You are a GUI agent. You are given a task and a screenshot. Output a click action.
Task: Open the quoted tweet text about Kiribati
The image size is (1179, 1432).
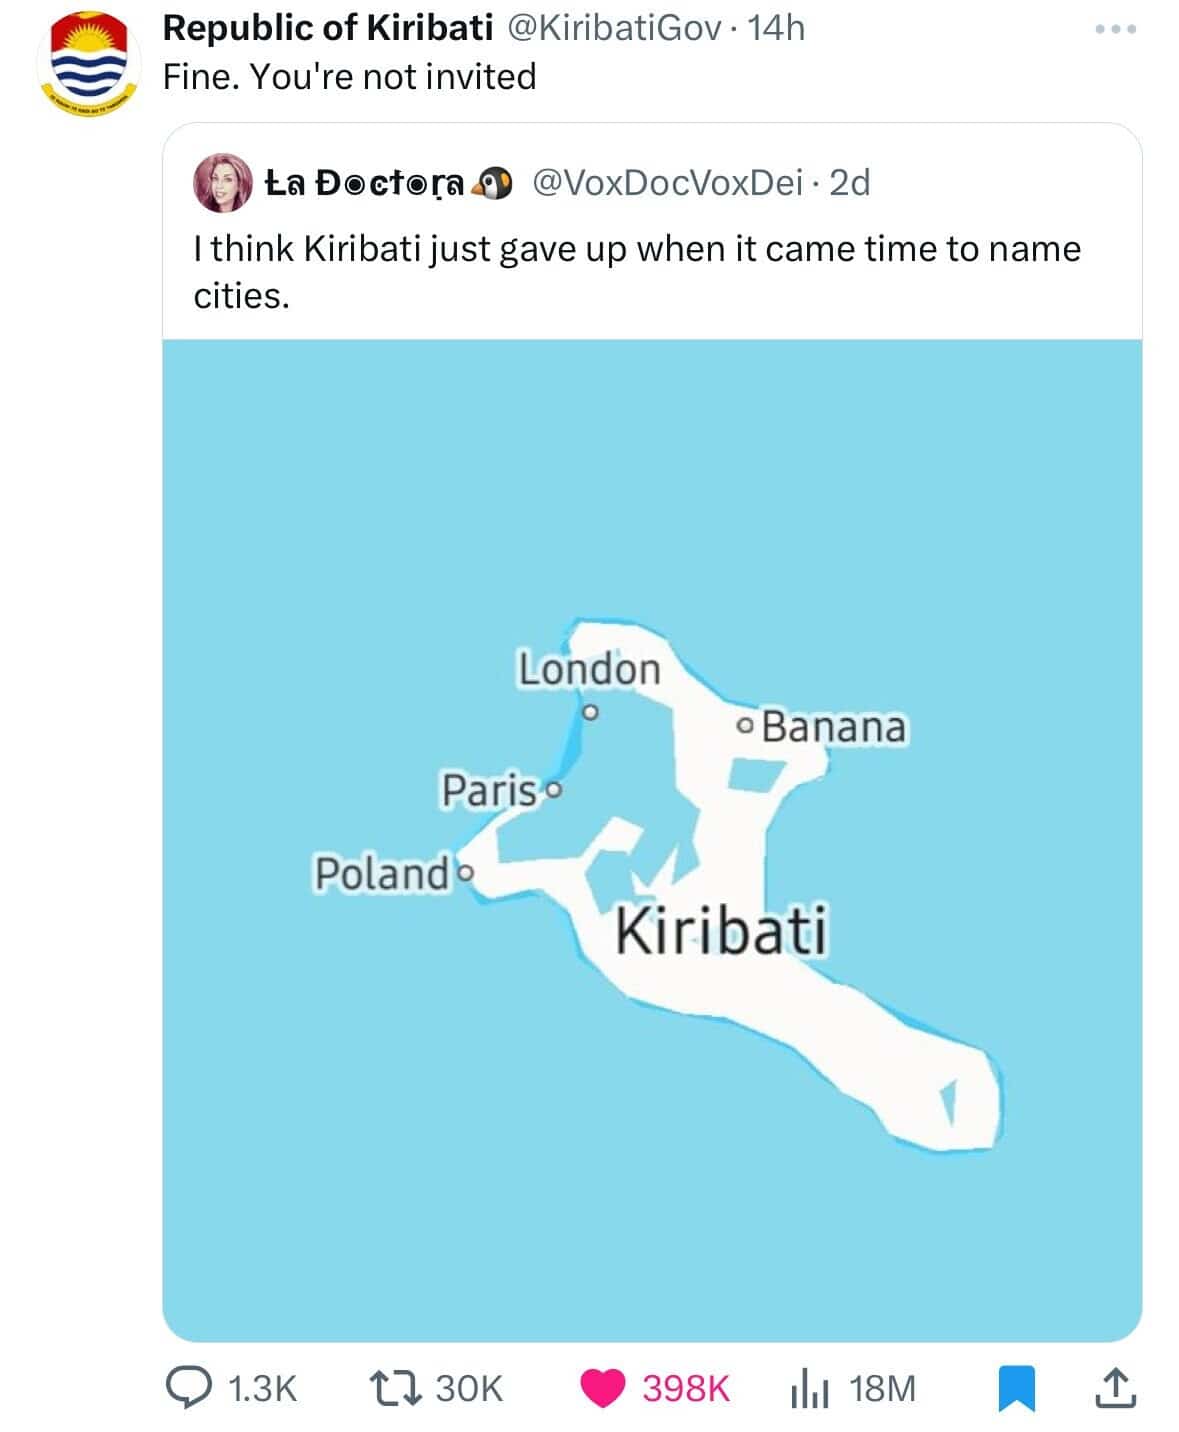point(637,271)
